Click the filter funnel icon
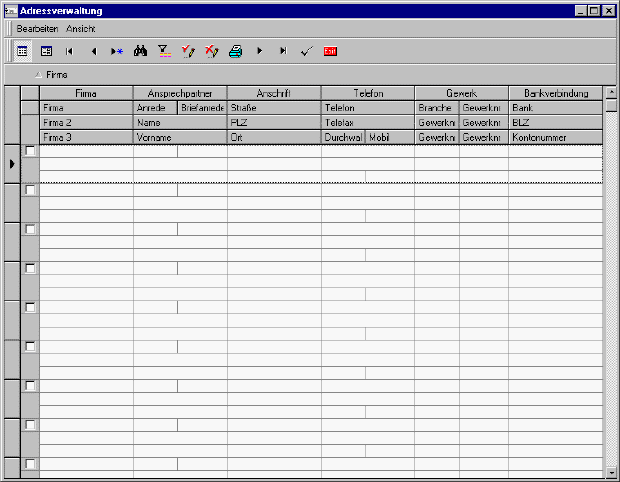The width and height of the screenshot is (620, 482). click(164, 50)
